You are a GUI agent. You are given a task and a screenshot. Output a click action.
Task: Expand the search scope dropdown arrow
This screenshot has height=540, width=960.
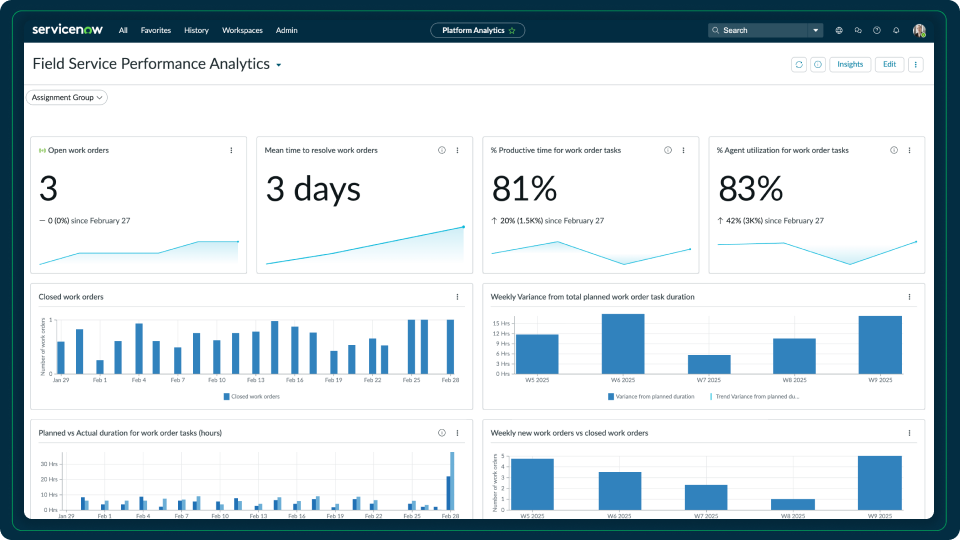tap(816, 30)
